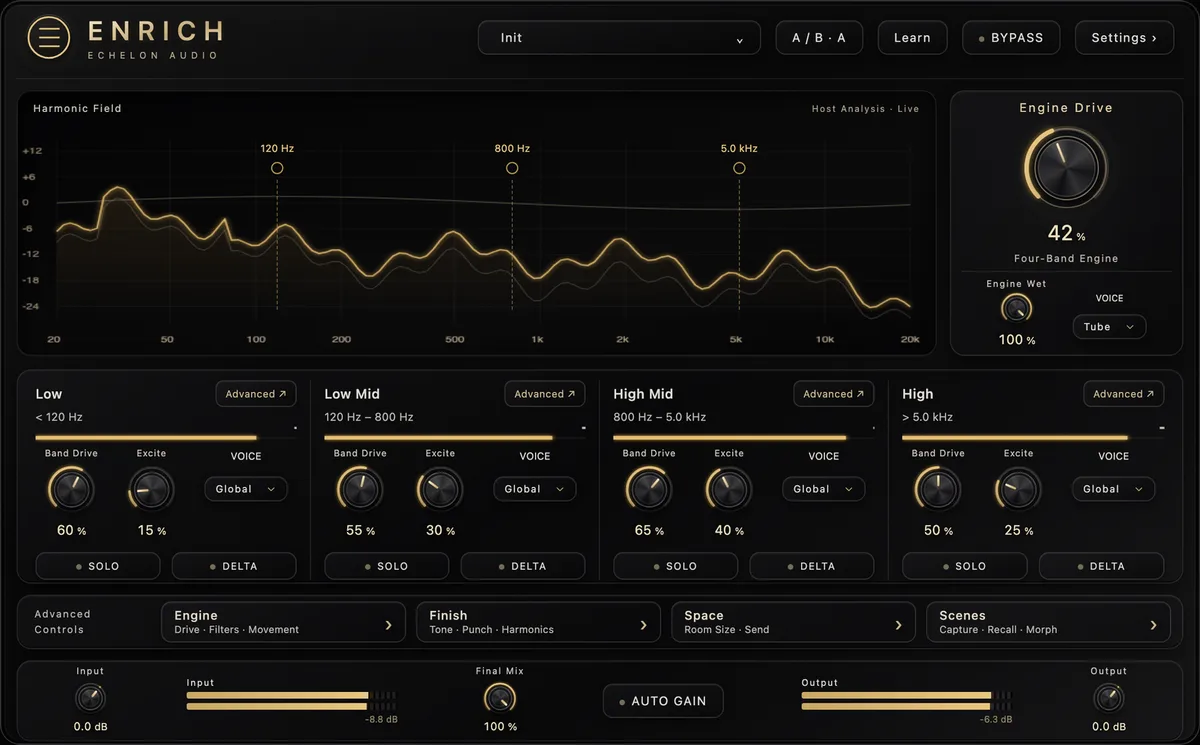The width and height of the screenshot is (1200, 745).
Task: Click the Host Analysis · Live label
Action: pos(865,109)
